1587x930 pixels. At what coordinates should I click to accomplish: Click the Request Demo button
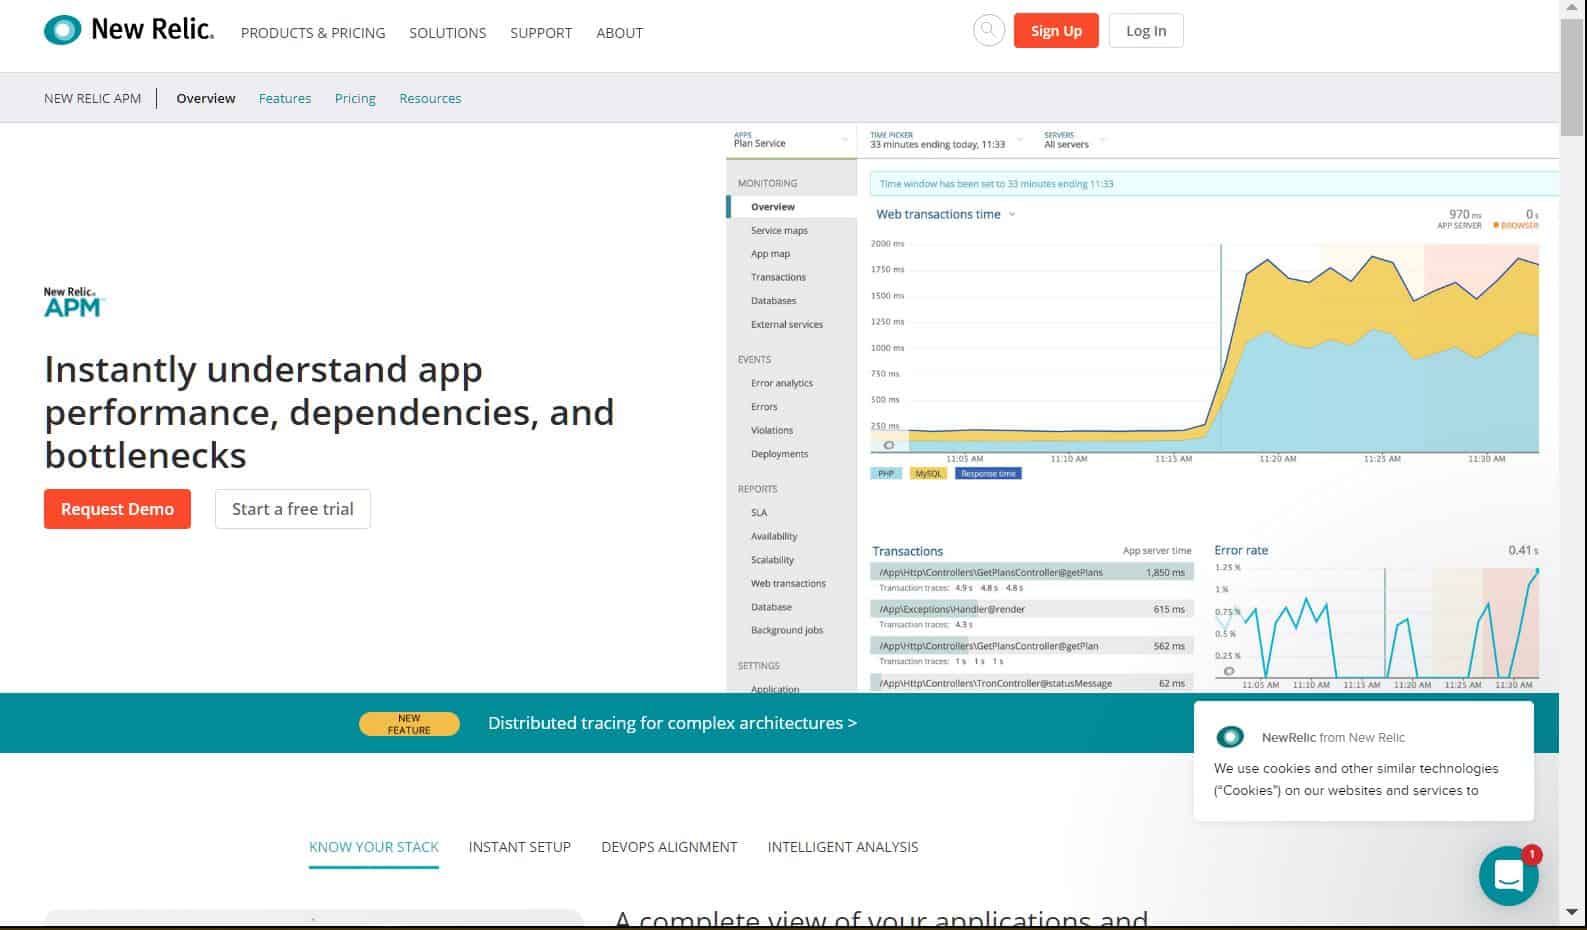pyautogui.click(x=117, y=509)
